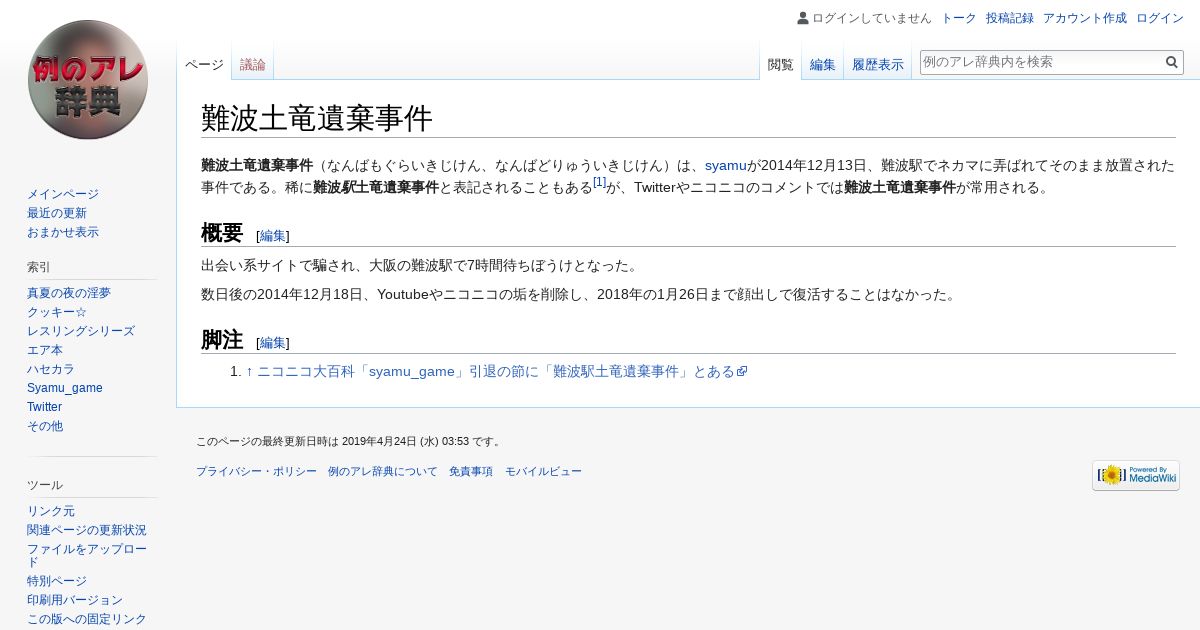Viewport: 1200px width, 630px height.
Task: Click 編集 next to the 脚注 heading
Action: click(273, 343)
